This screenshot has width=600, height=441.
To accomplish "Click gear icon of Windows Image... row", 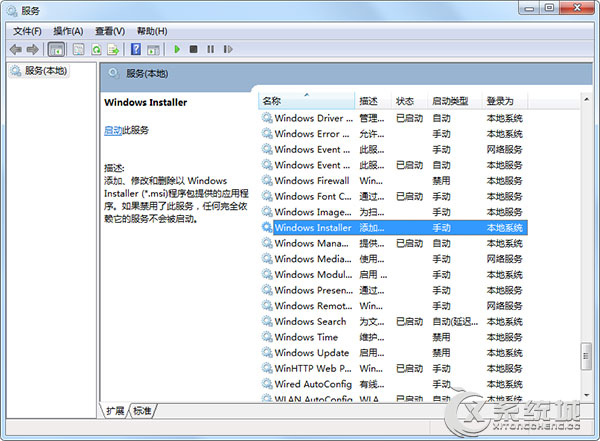I will 267,212.
